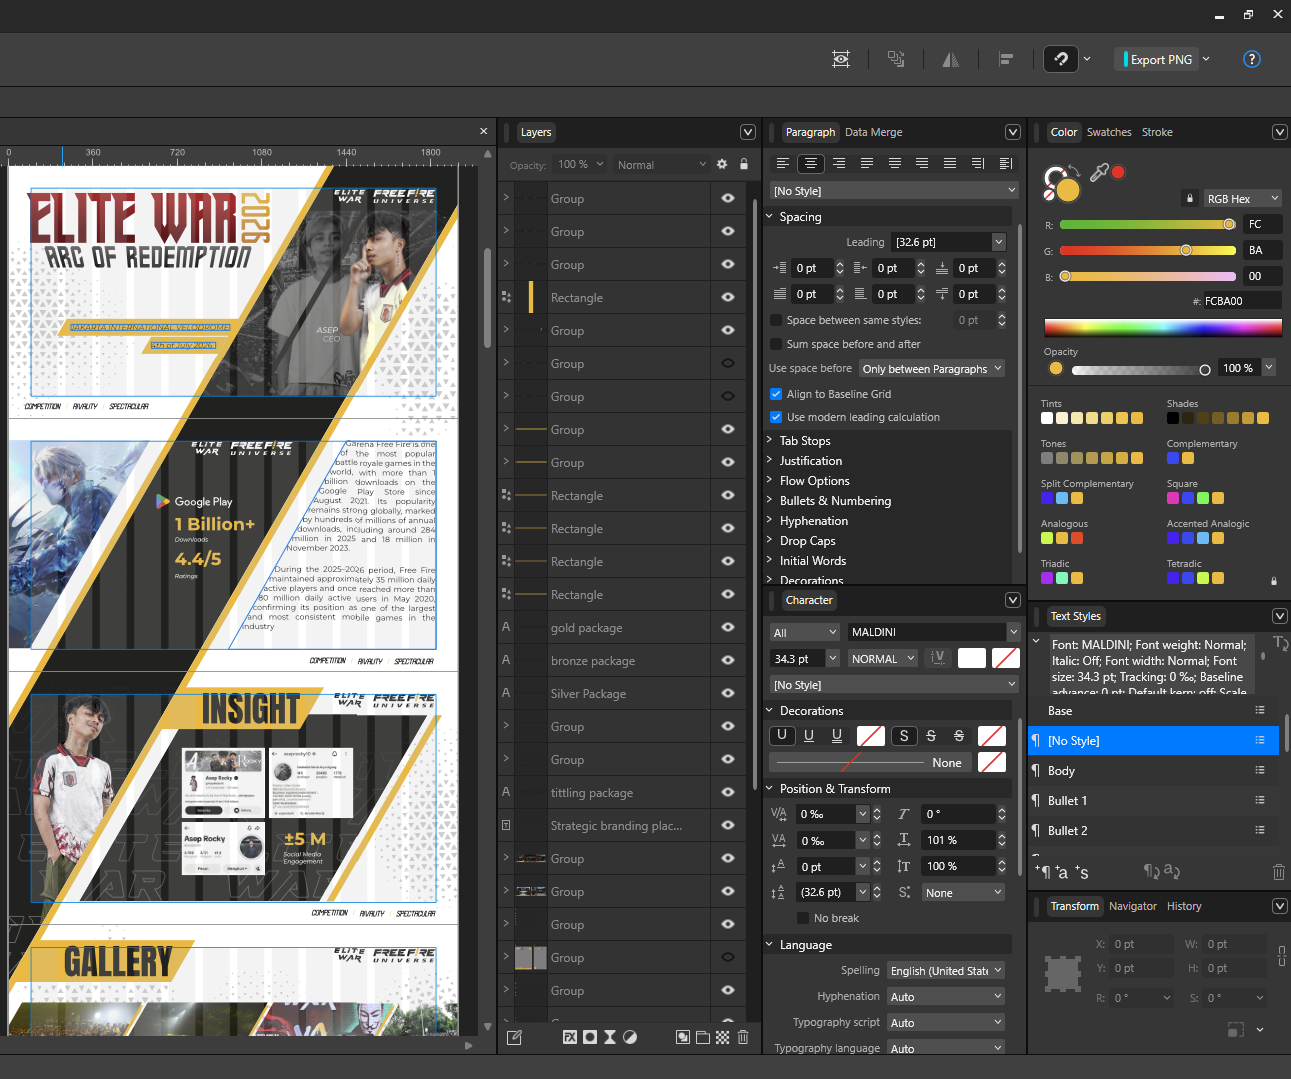Switch to the Data Merge tab
Image resolution: width=1291 pixels, height=1079 pixels.
pyautogui.click(x=873, y=132)
